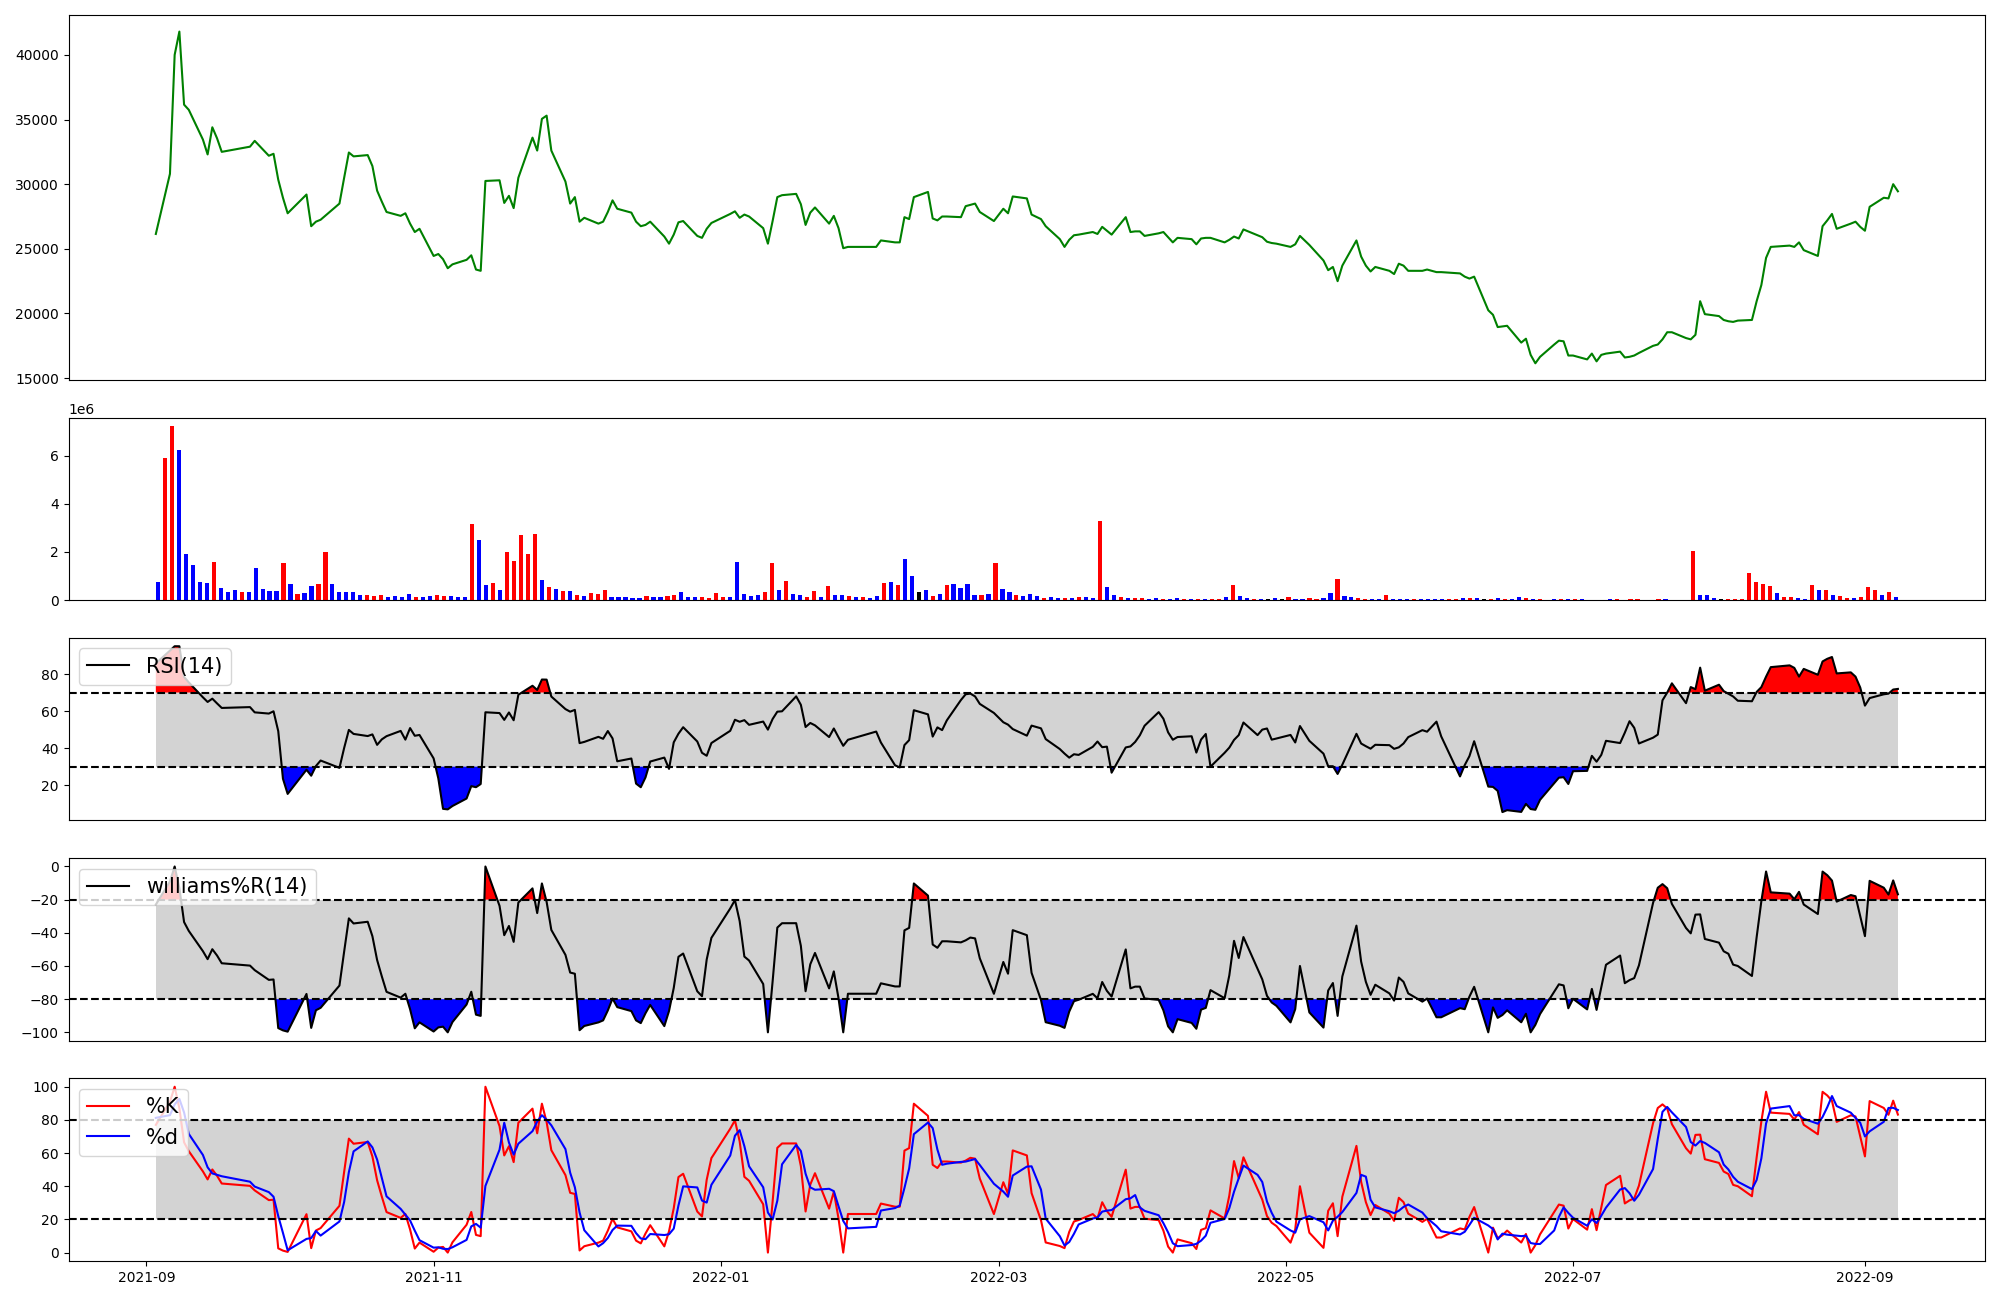Click the blue %d legend line sample
Screen dimensions: 2000x1300
[109, 1137]
